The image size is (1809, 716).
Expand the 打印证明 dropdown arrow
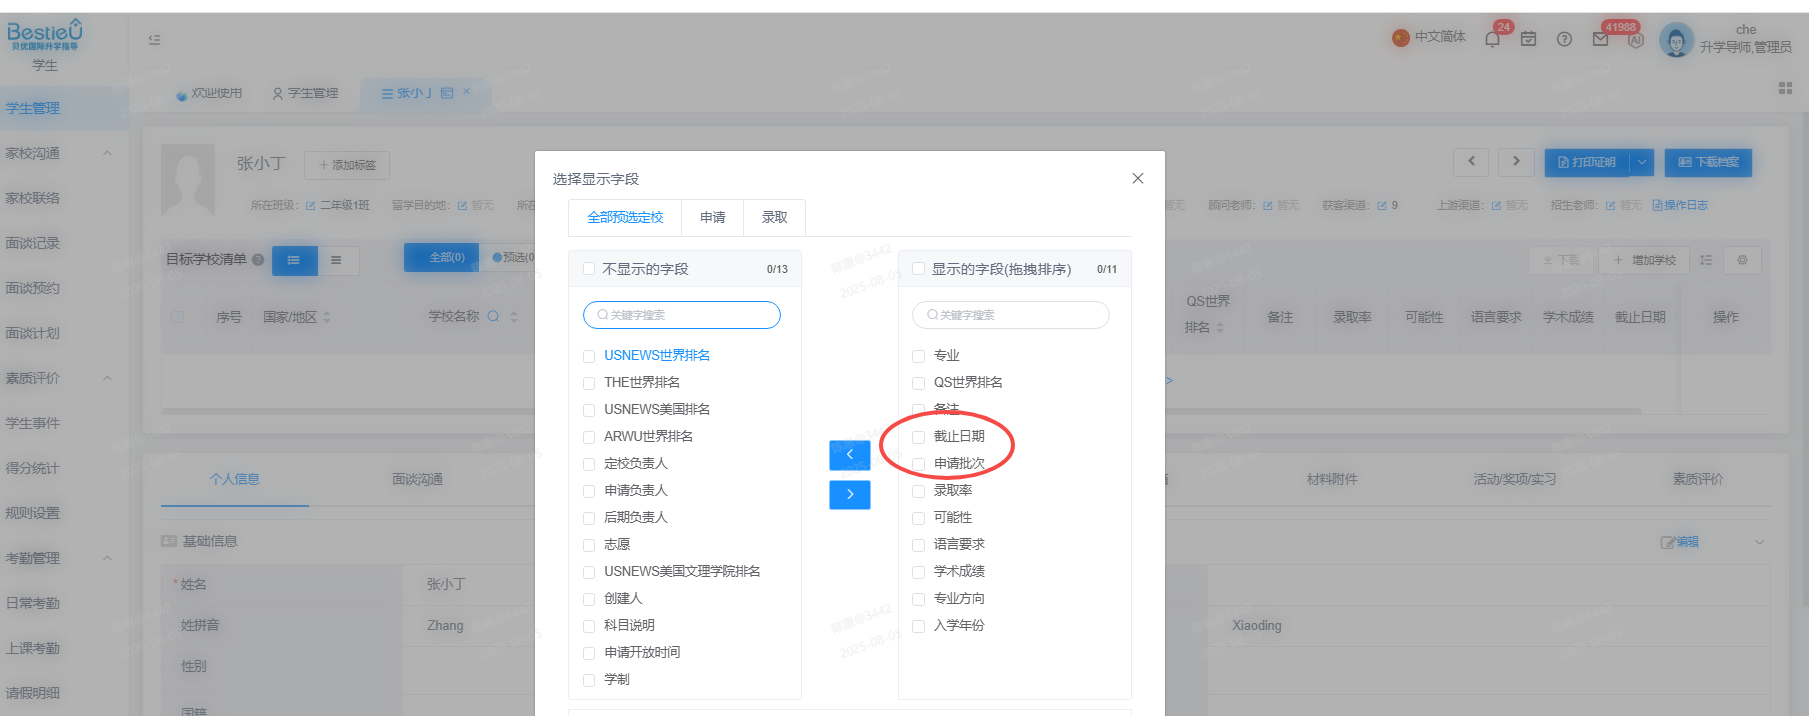click(x=1641, y=162)
